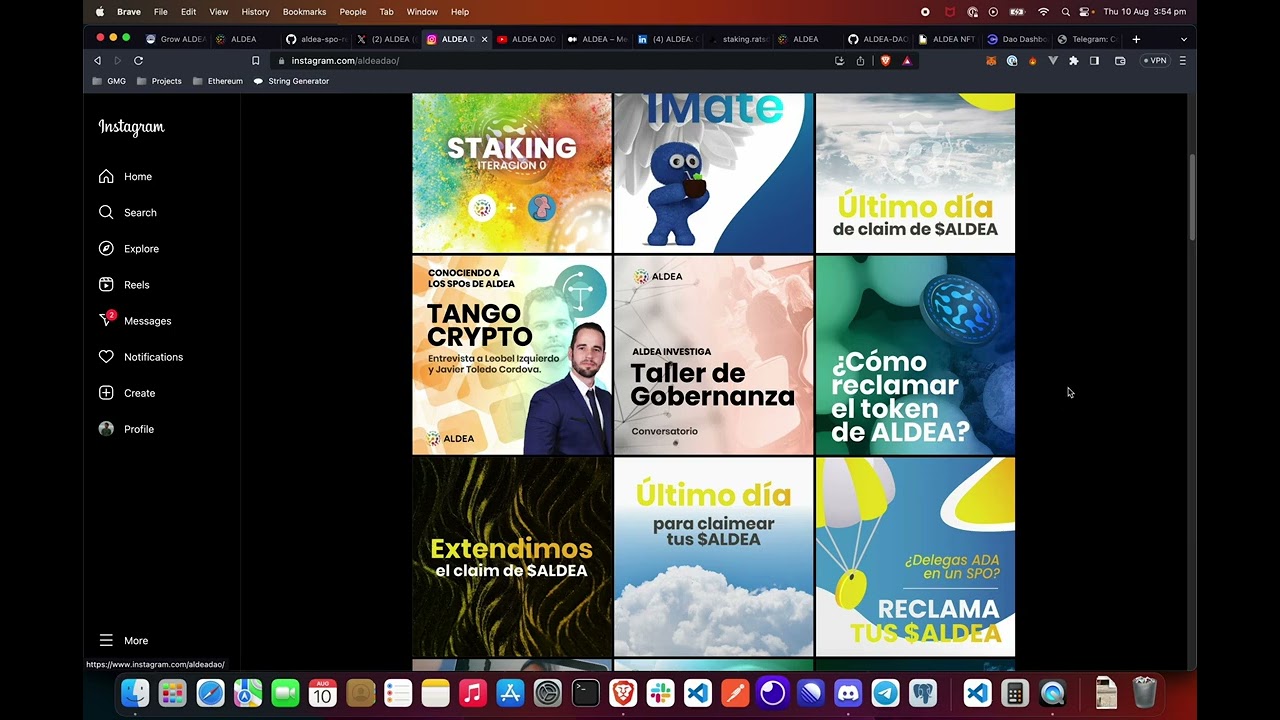Screen dimensions: 1280x720
Task: Open String Generator bookmark
Action: click(291, 81)
